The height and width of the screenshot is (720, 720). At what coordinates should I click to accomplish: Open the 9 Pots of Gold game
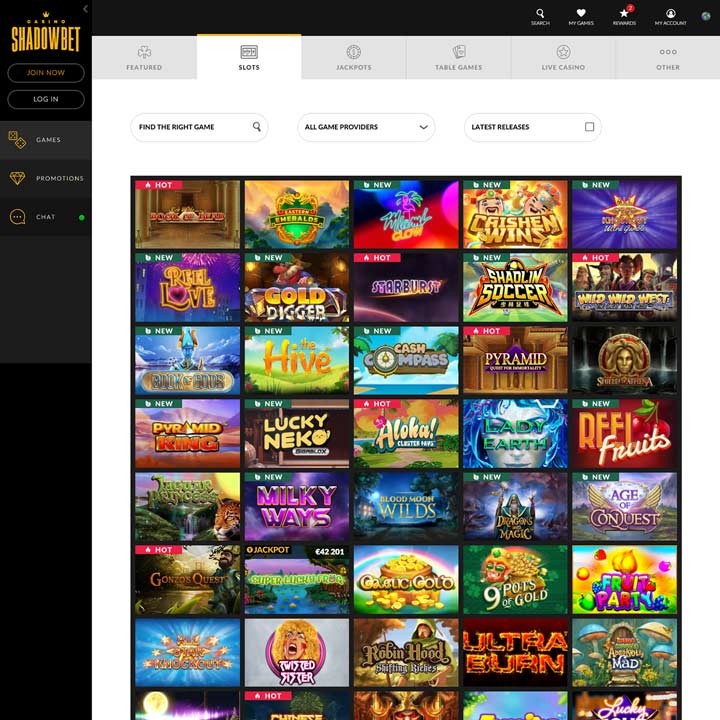(515, 579)
